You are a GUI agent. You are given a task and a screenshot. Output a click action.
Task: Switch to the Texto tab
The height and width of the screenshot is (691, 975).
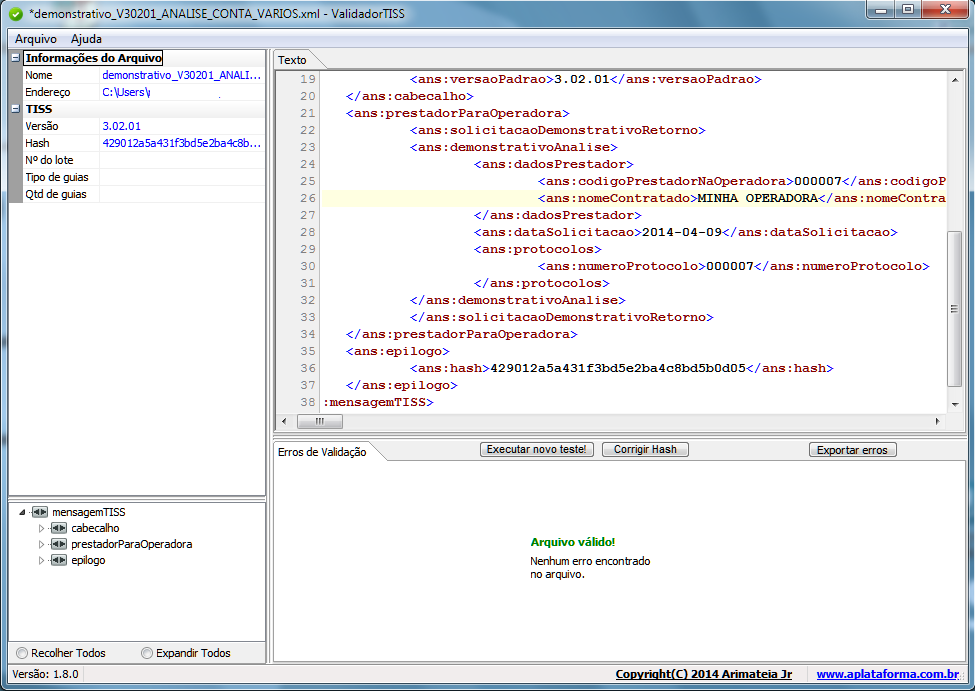(292, 60)
